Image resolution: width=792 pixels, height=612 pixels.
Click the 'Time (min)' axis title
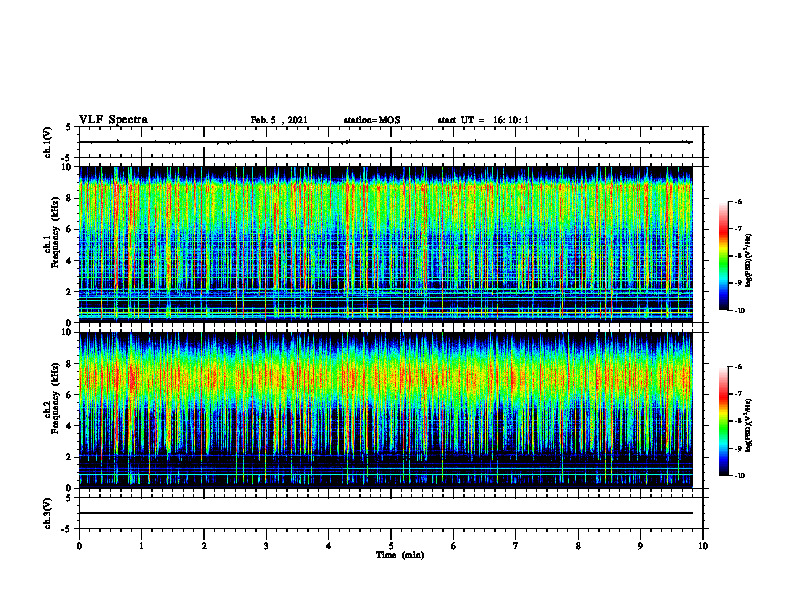(400, 555)
